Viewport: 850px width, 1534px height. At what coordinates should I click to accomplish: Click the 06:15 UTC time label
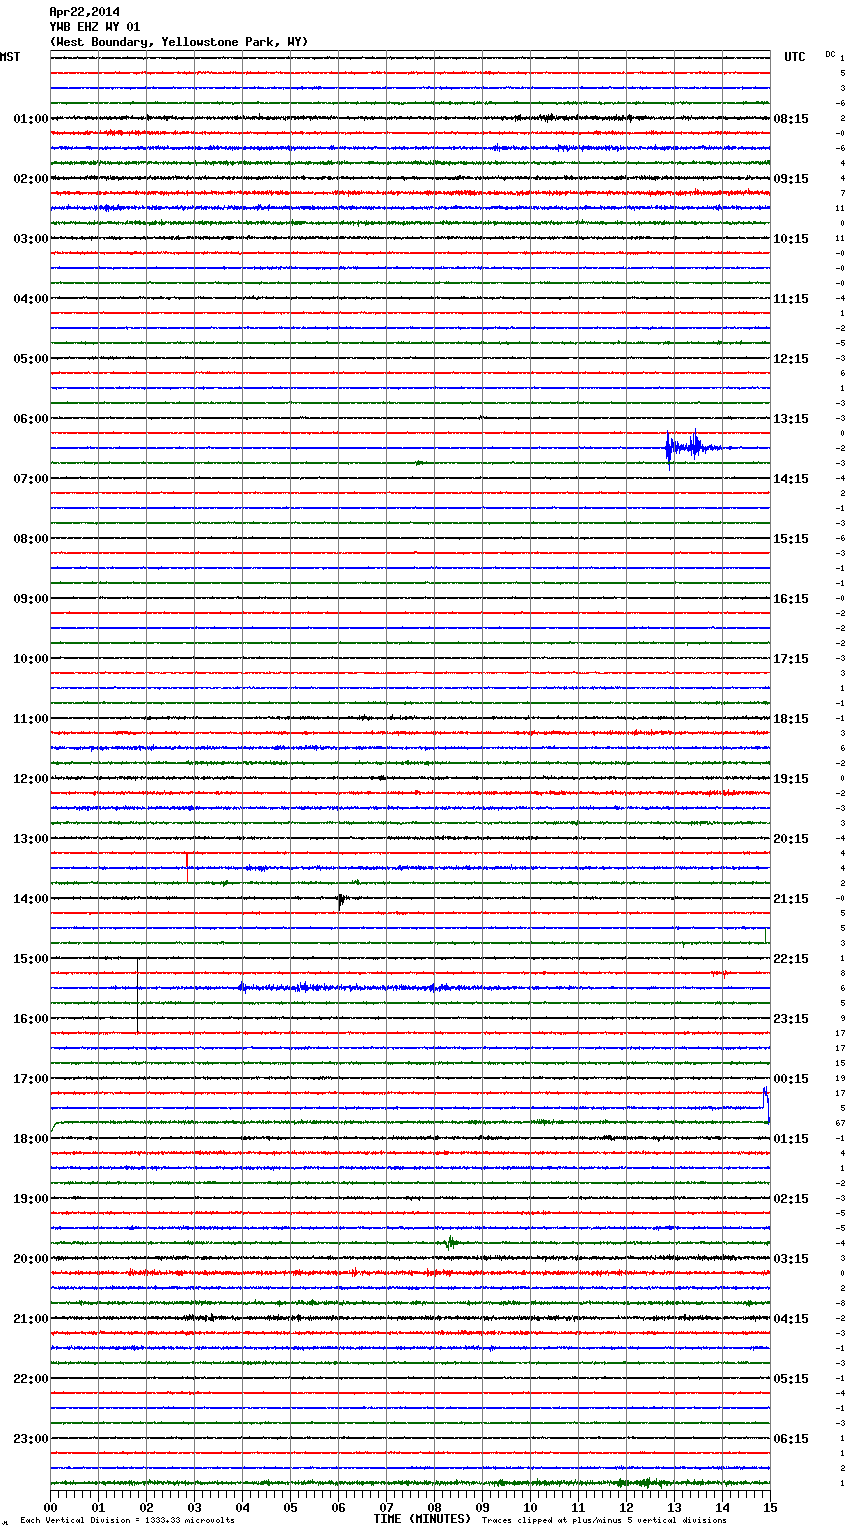pyautogui.click(x=791, y=1439)
